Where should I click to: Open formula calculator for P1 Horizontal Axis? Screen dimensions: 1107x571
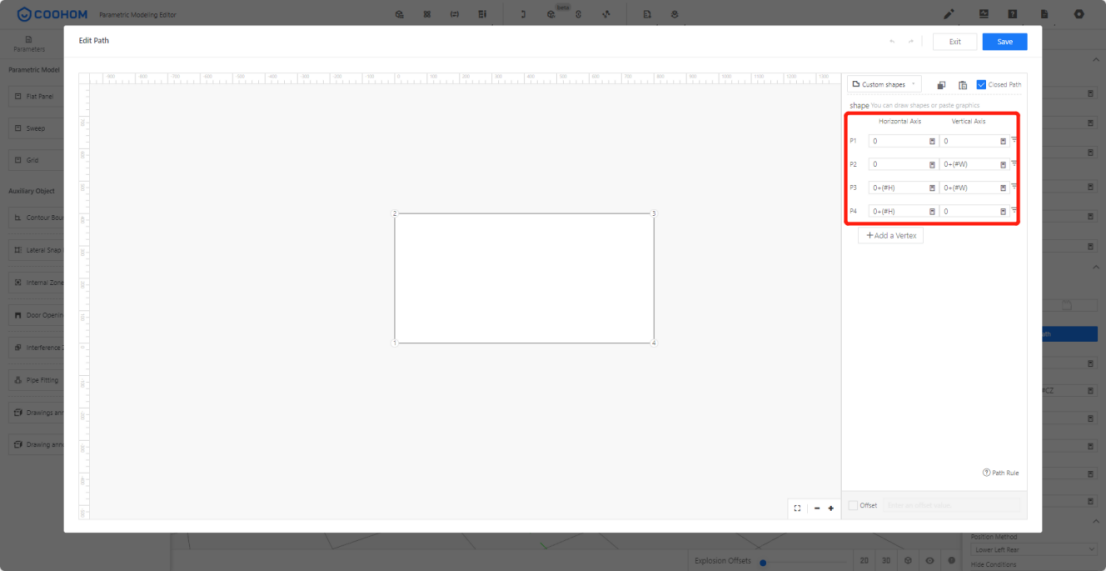[x=932, y=141]
